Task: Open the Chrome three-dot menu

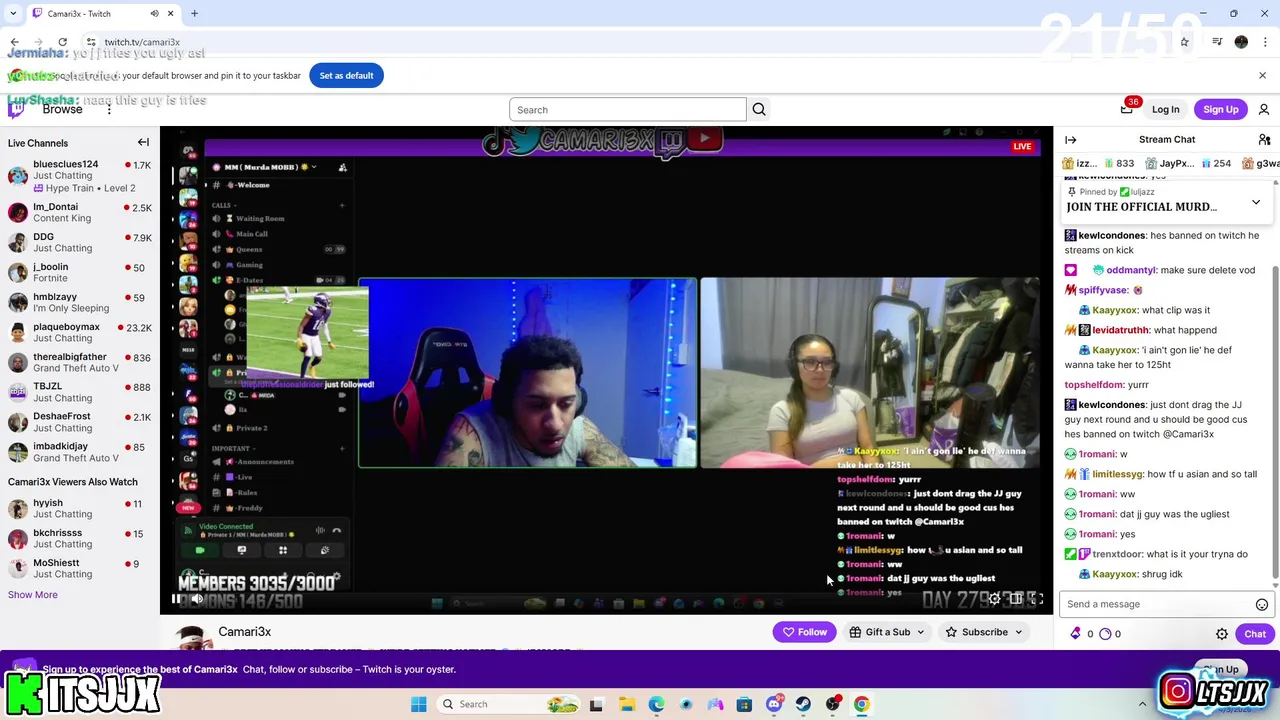Action: (1266, 42)
